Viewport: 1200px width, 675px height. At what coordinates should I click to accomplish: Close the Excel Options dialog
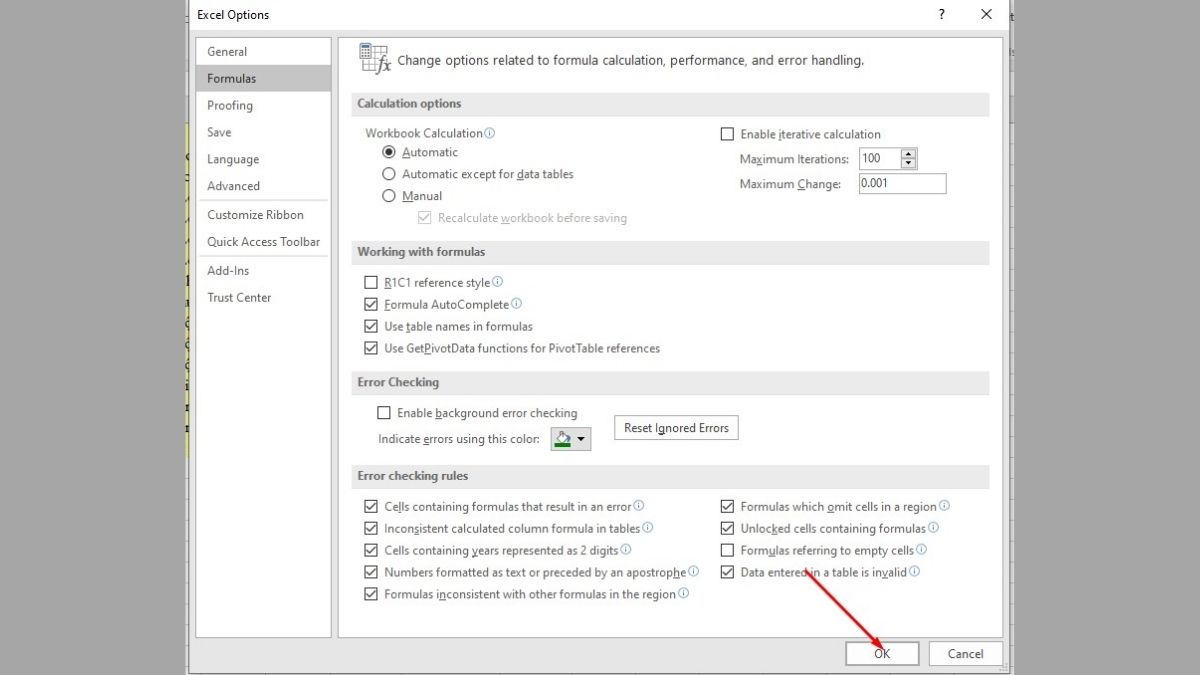click(x=987, y=14)
